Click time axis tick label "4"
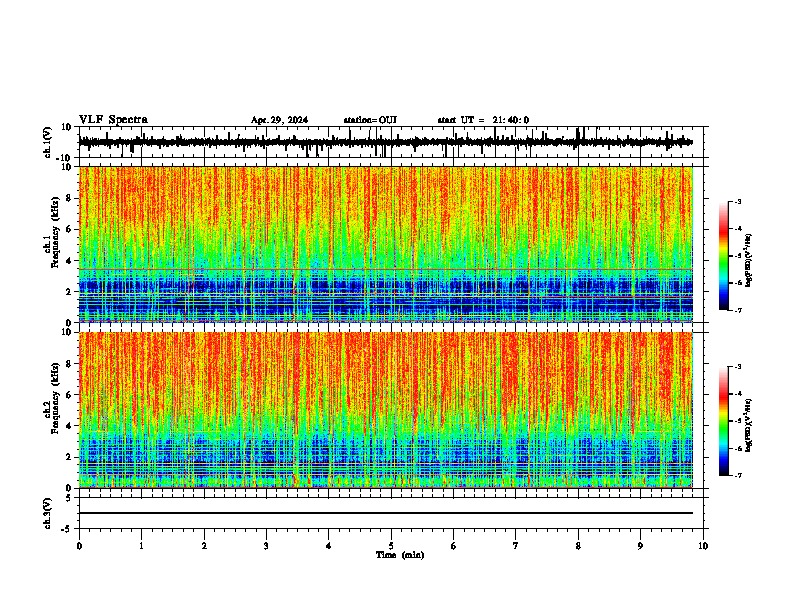The height and width of the screenshot is (612, 792). tap(328, 546)
